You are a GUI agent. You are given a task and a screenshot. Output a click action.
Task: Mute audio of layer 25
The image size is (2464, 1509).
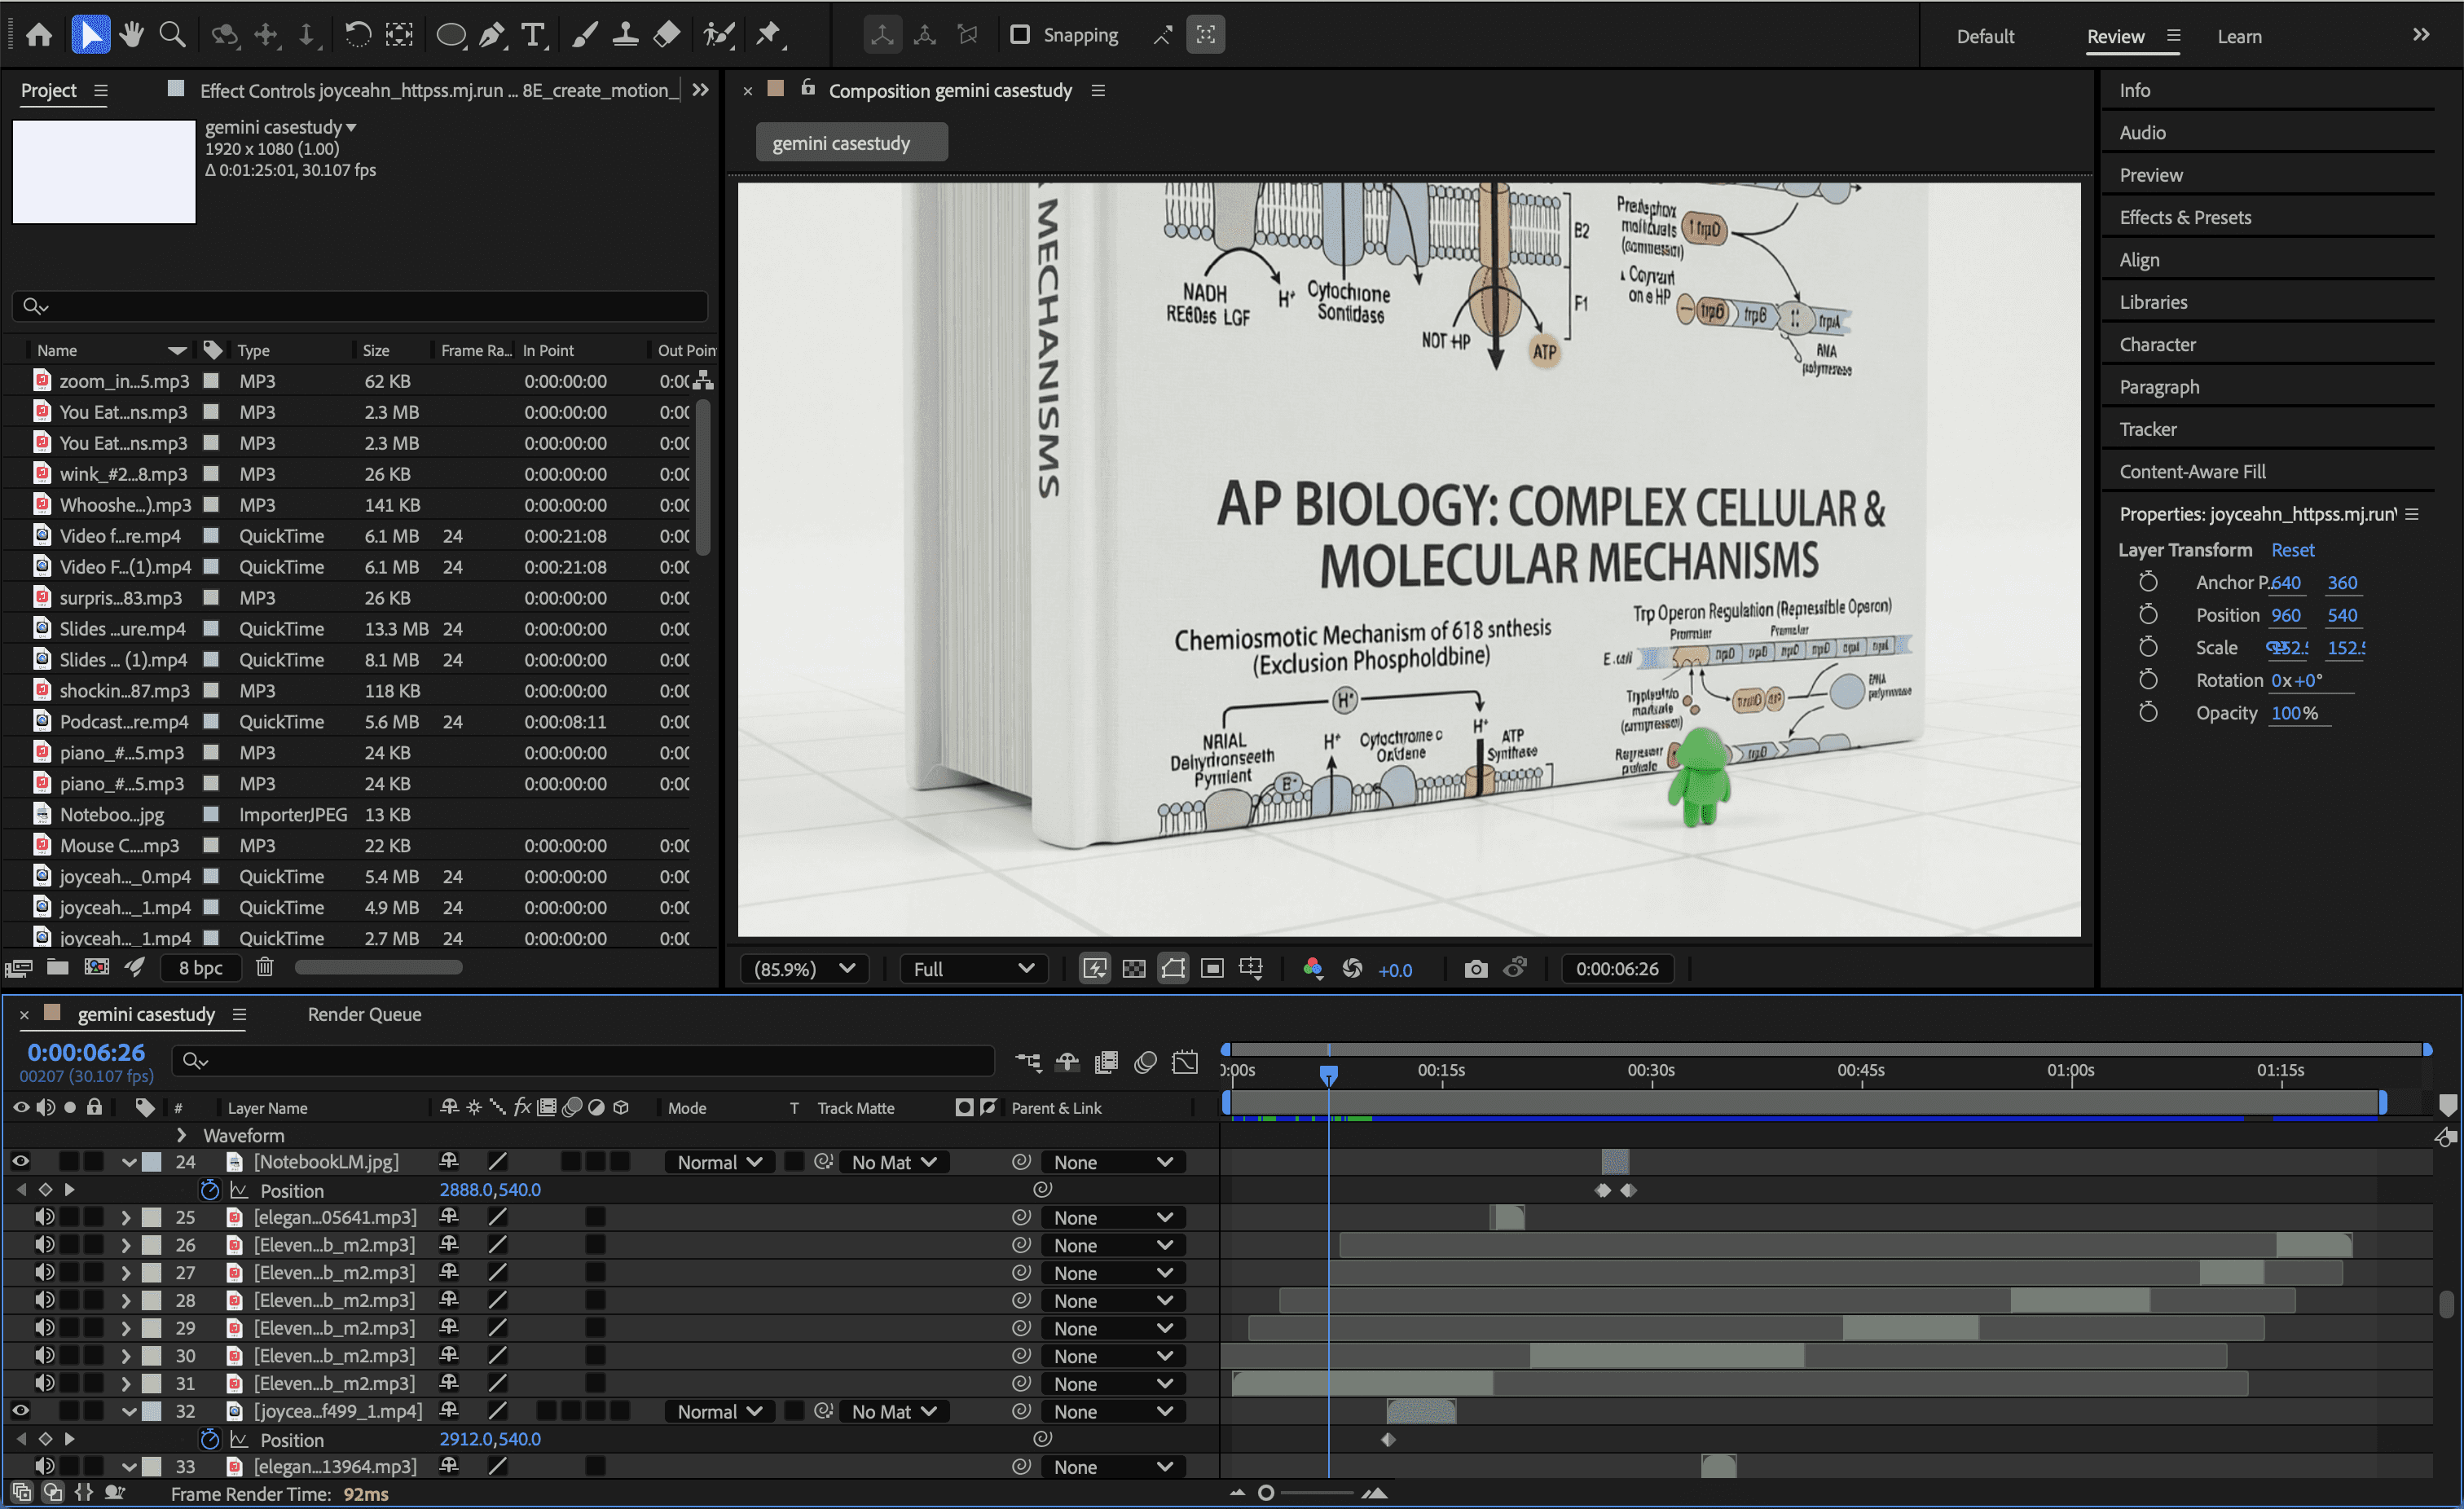click(44, 1217)
